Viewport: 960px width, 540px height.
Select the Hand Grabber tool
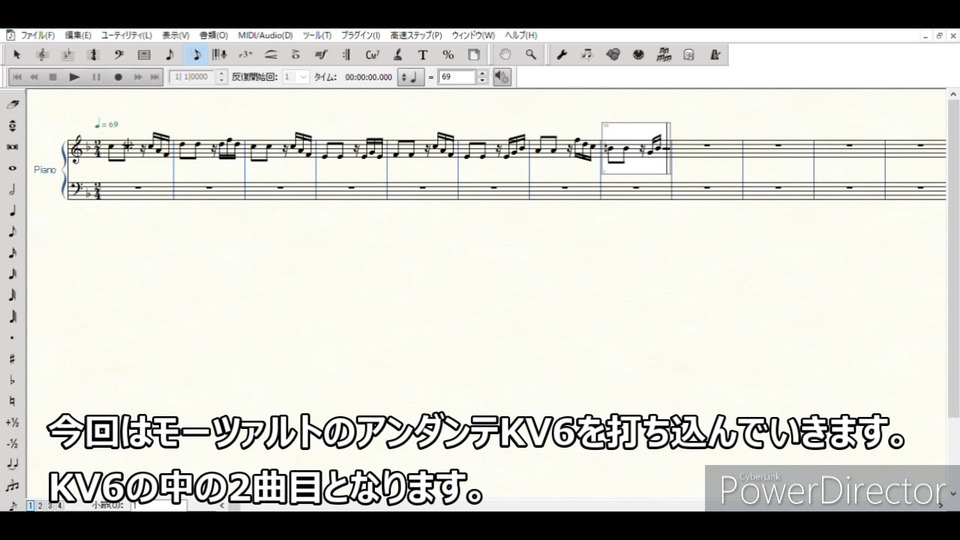505,55
